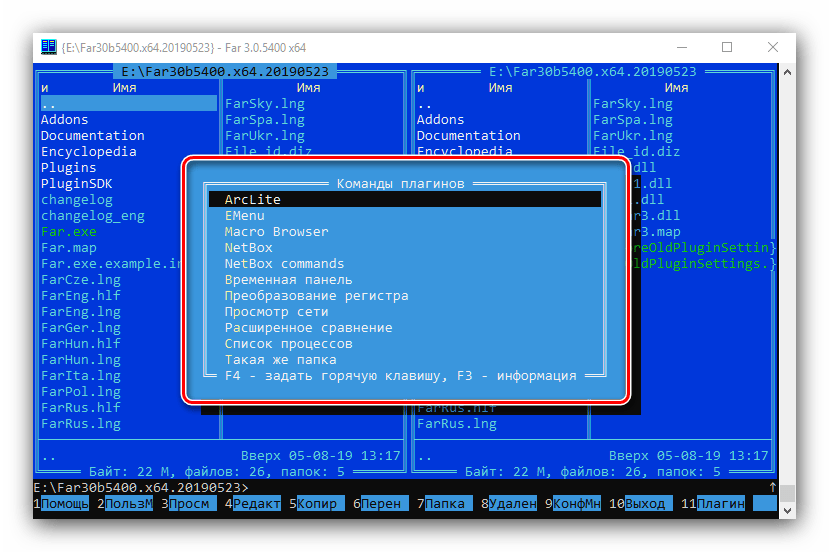The width and height of the screenshot is (829, 552).
Task: Click the left panel path header
Action: [x=225, y=71]
